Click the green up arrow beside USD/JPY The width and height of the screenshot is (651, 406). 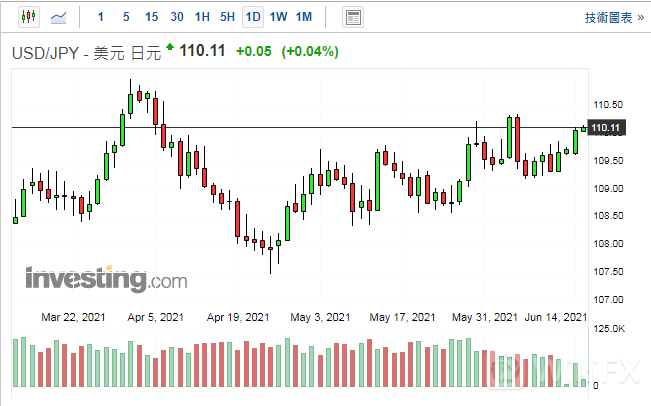point(171,47)
